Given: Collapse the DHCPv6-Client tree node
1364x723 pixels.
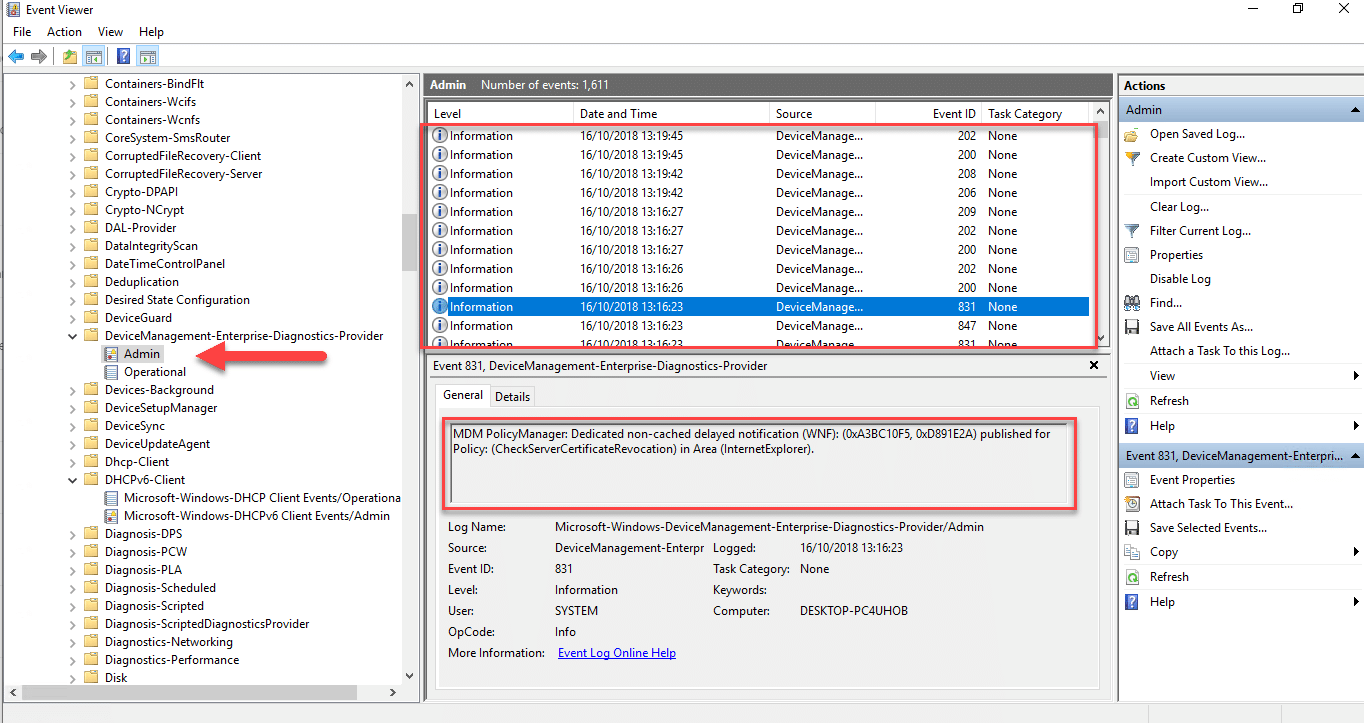Looking at the screenshot, I should [x=72, y=480].
